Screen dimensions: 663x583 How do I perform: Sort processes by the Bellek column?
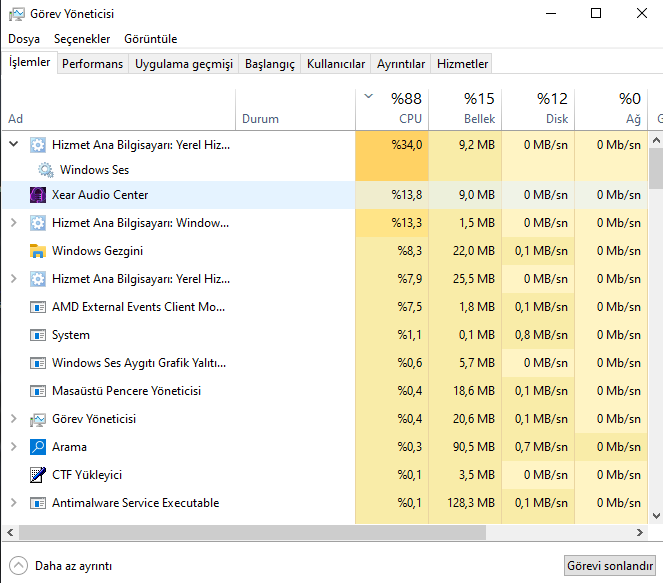(x=479, y=108)
